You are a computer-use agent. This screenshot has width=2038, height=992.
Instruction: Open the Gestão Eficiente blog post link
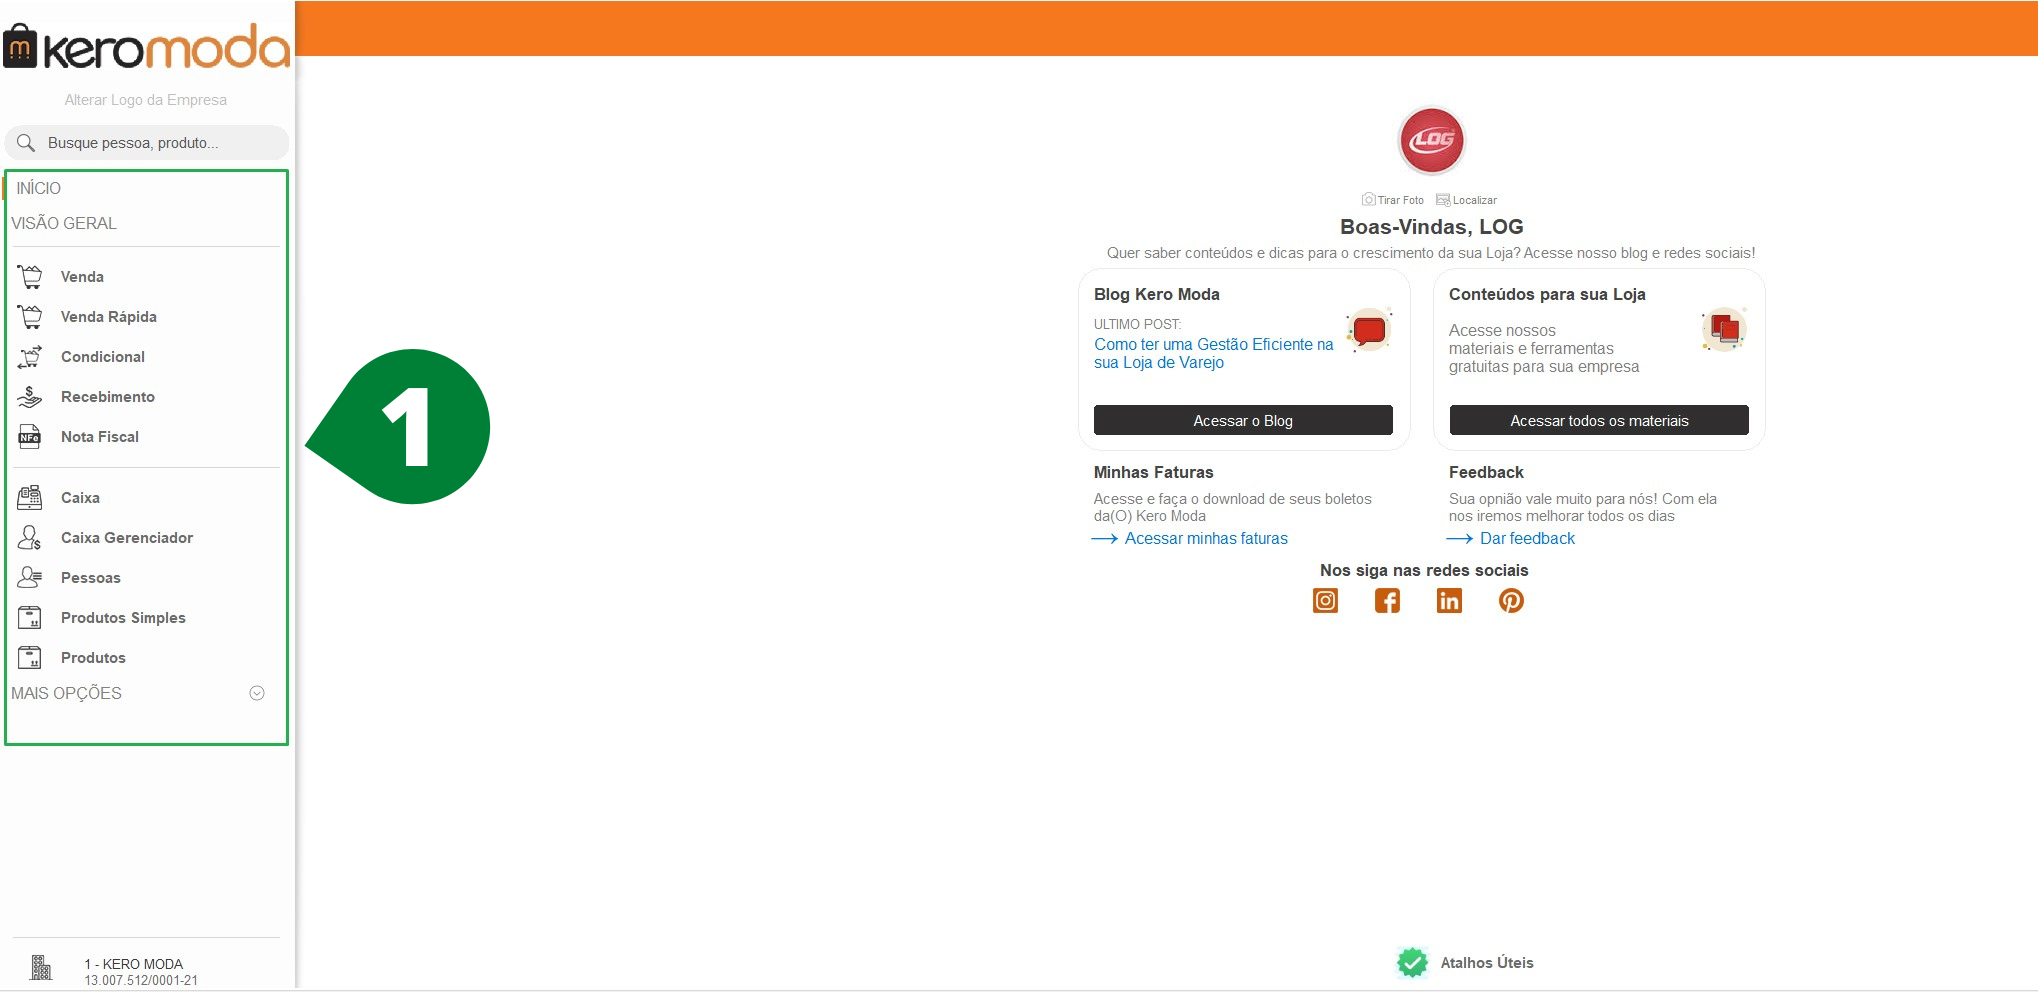tap(1213, 353)
